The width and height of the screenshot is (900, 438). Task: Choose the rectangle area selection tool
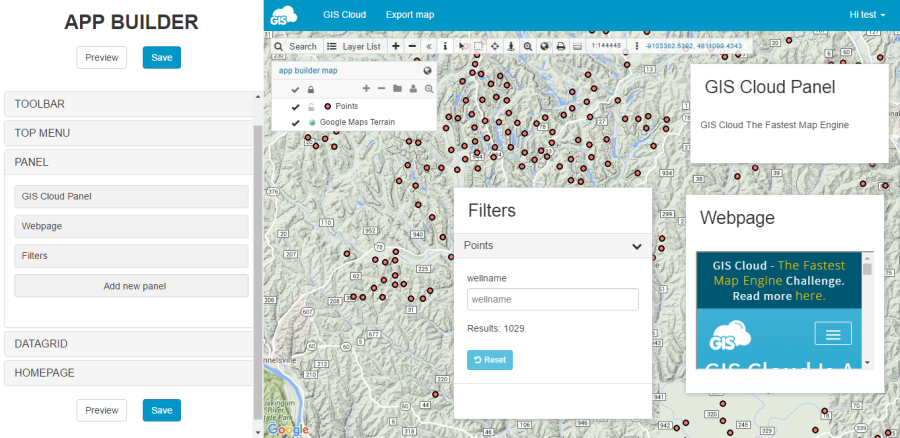coord(478,46)
